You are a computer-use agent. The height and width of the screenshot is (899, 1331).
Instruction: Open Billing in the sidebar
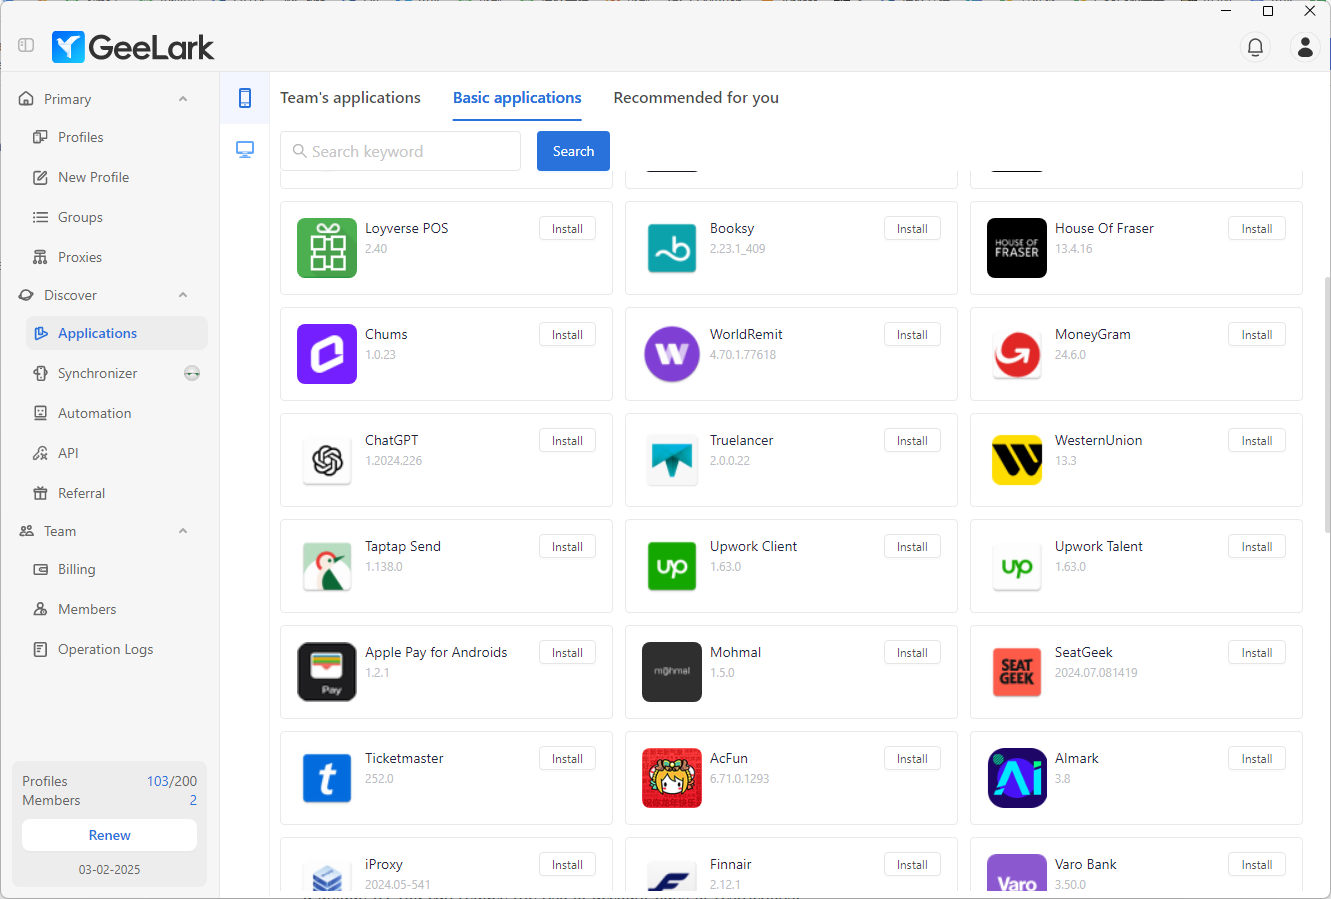117,569
